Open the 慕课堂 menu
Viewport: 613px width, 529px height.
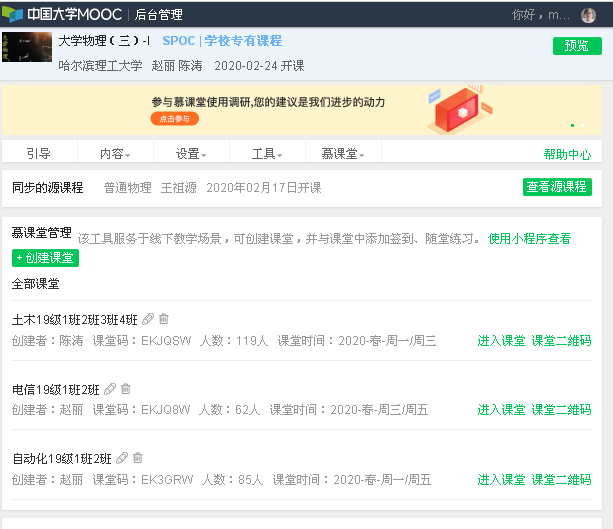coord(342,154)
